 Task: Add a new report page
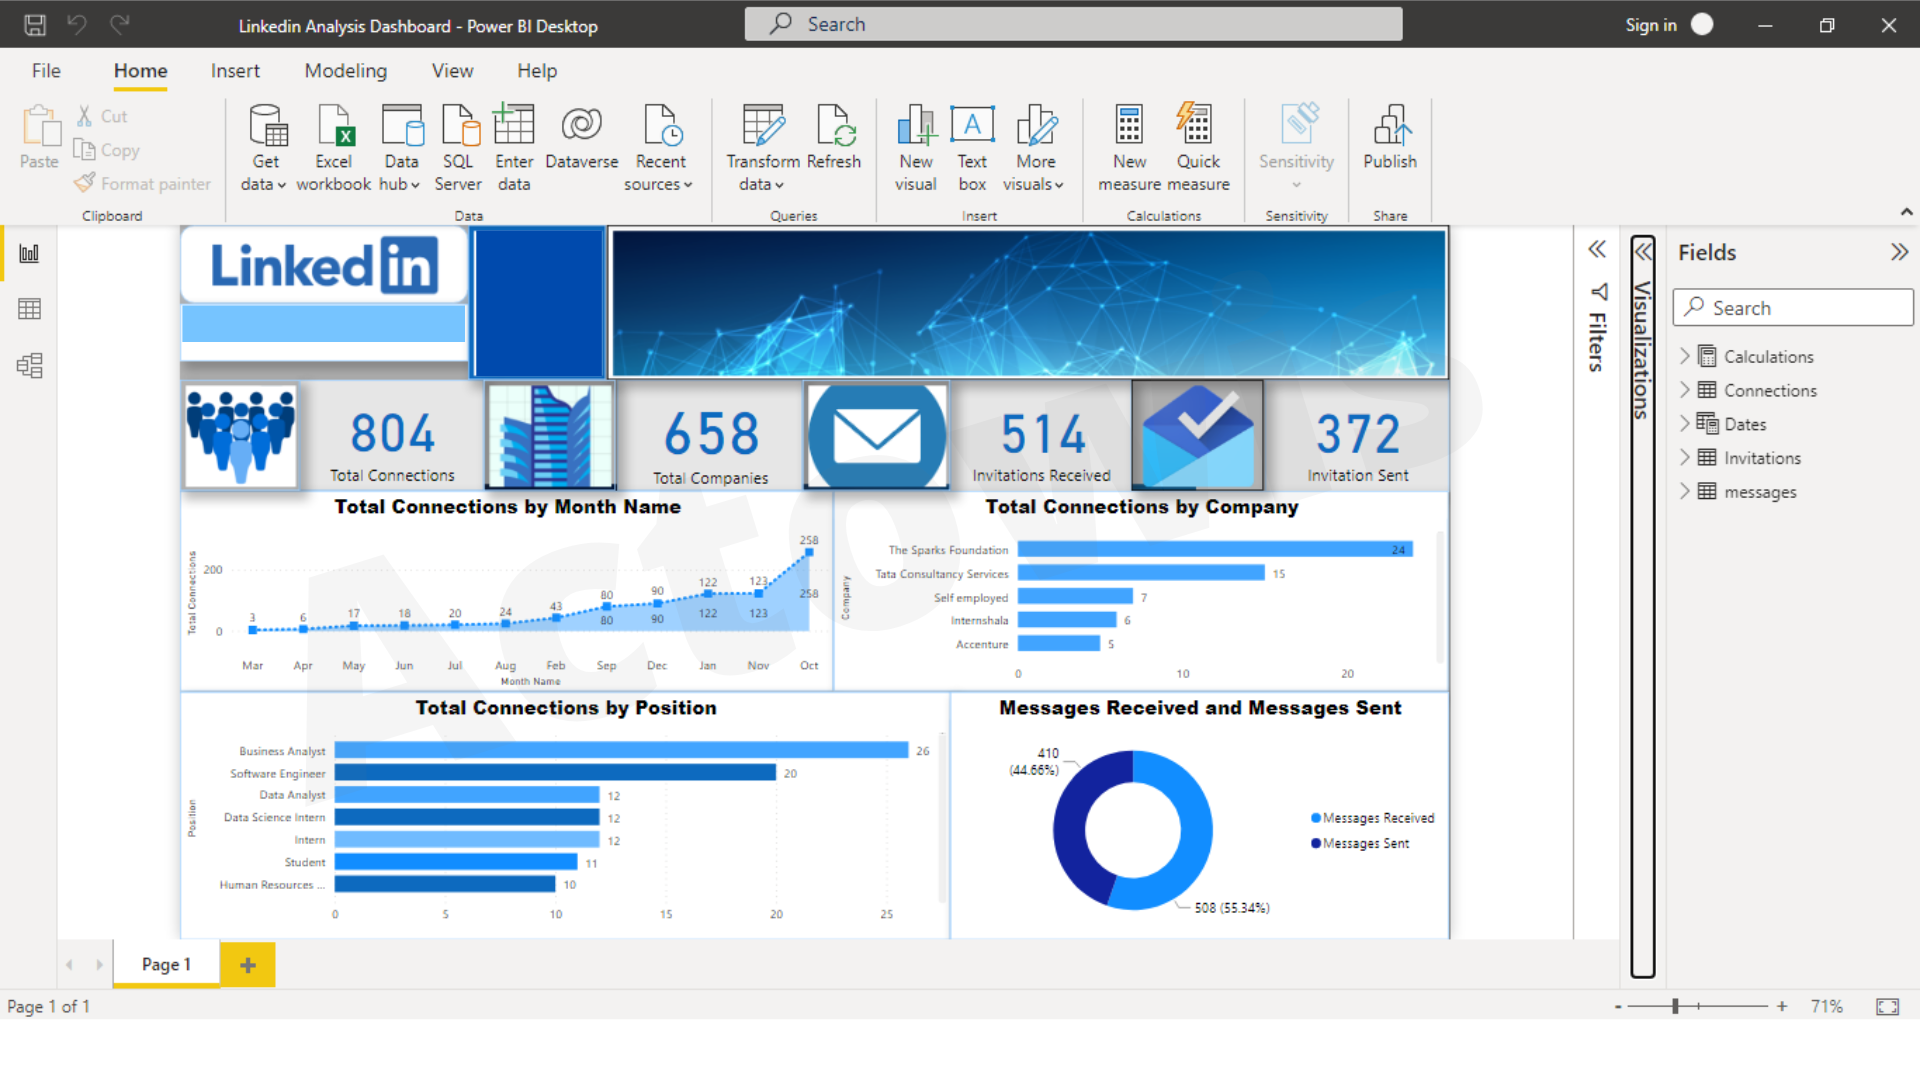click(x=248, y=964)
